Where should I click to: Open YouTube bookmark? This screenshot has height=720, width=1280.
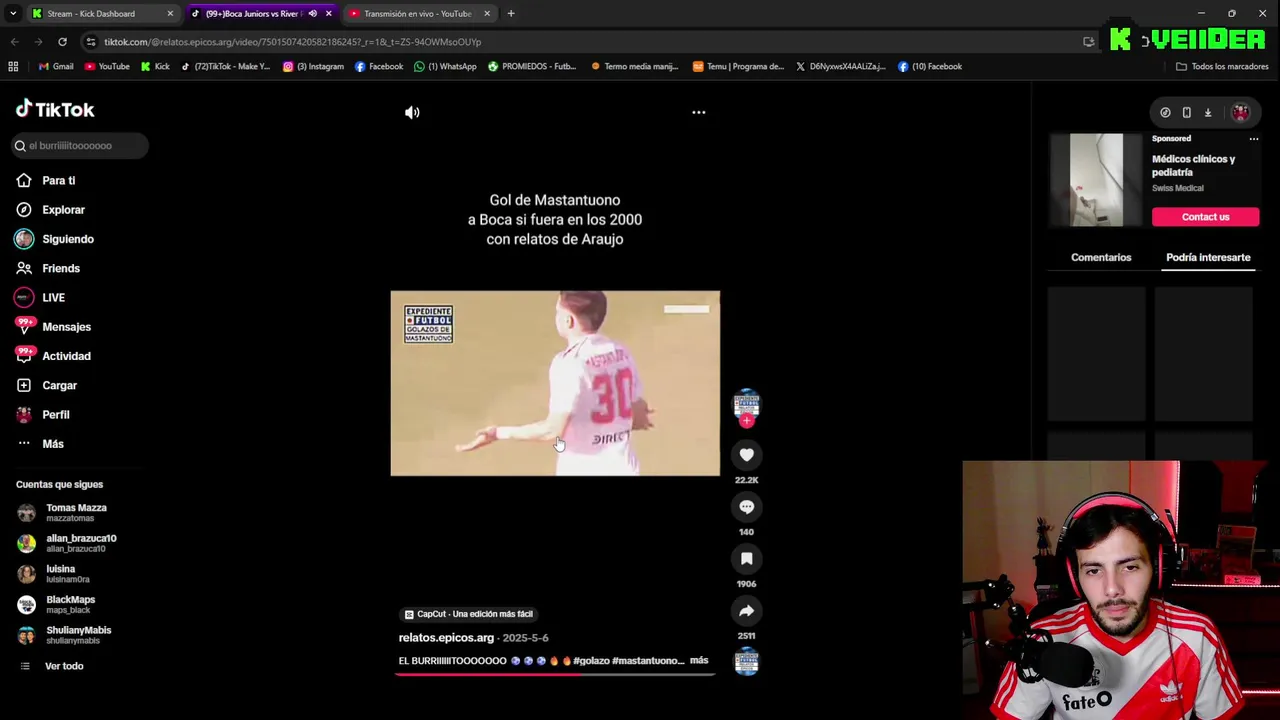point(107,67)
